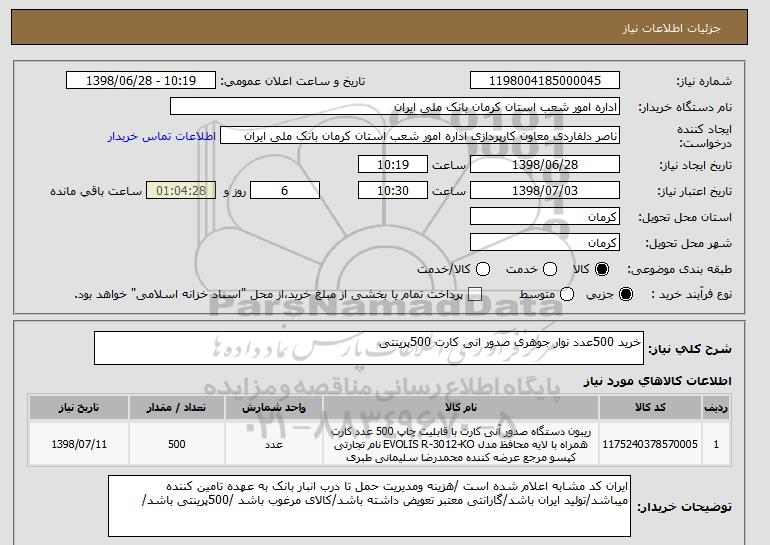
Task: Click the need date 1398/07/11 cell
Action: tap(79, 444)
